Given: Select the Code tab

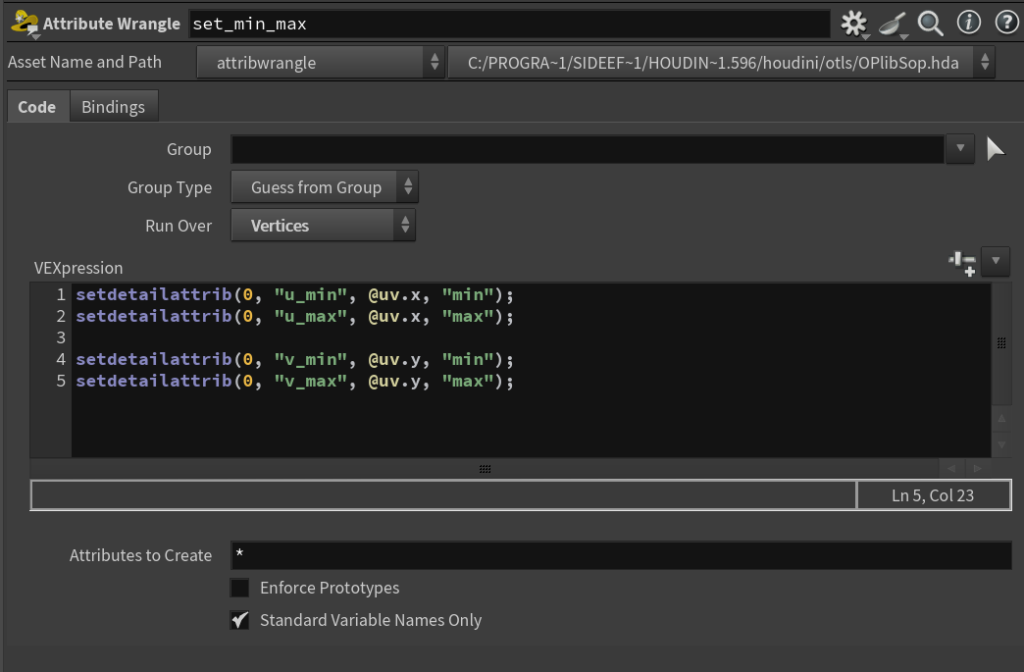Looking at the screenshot, I should [37, 107].
